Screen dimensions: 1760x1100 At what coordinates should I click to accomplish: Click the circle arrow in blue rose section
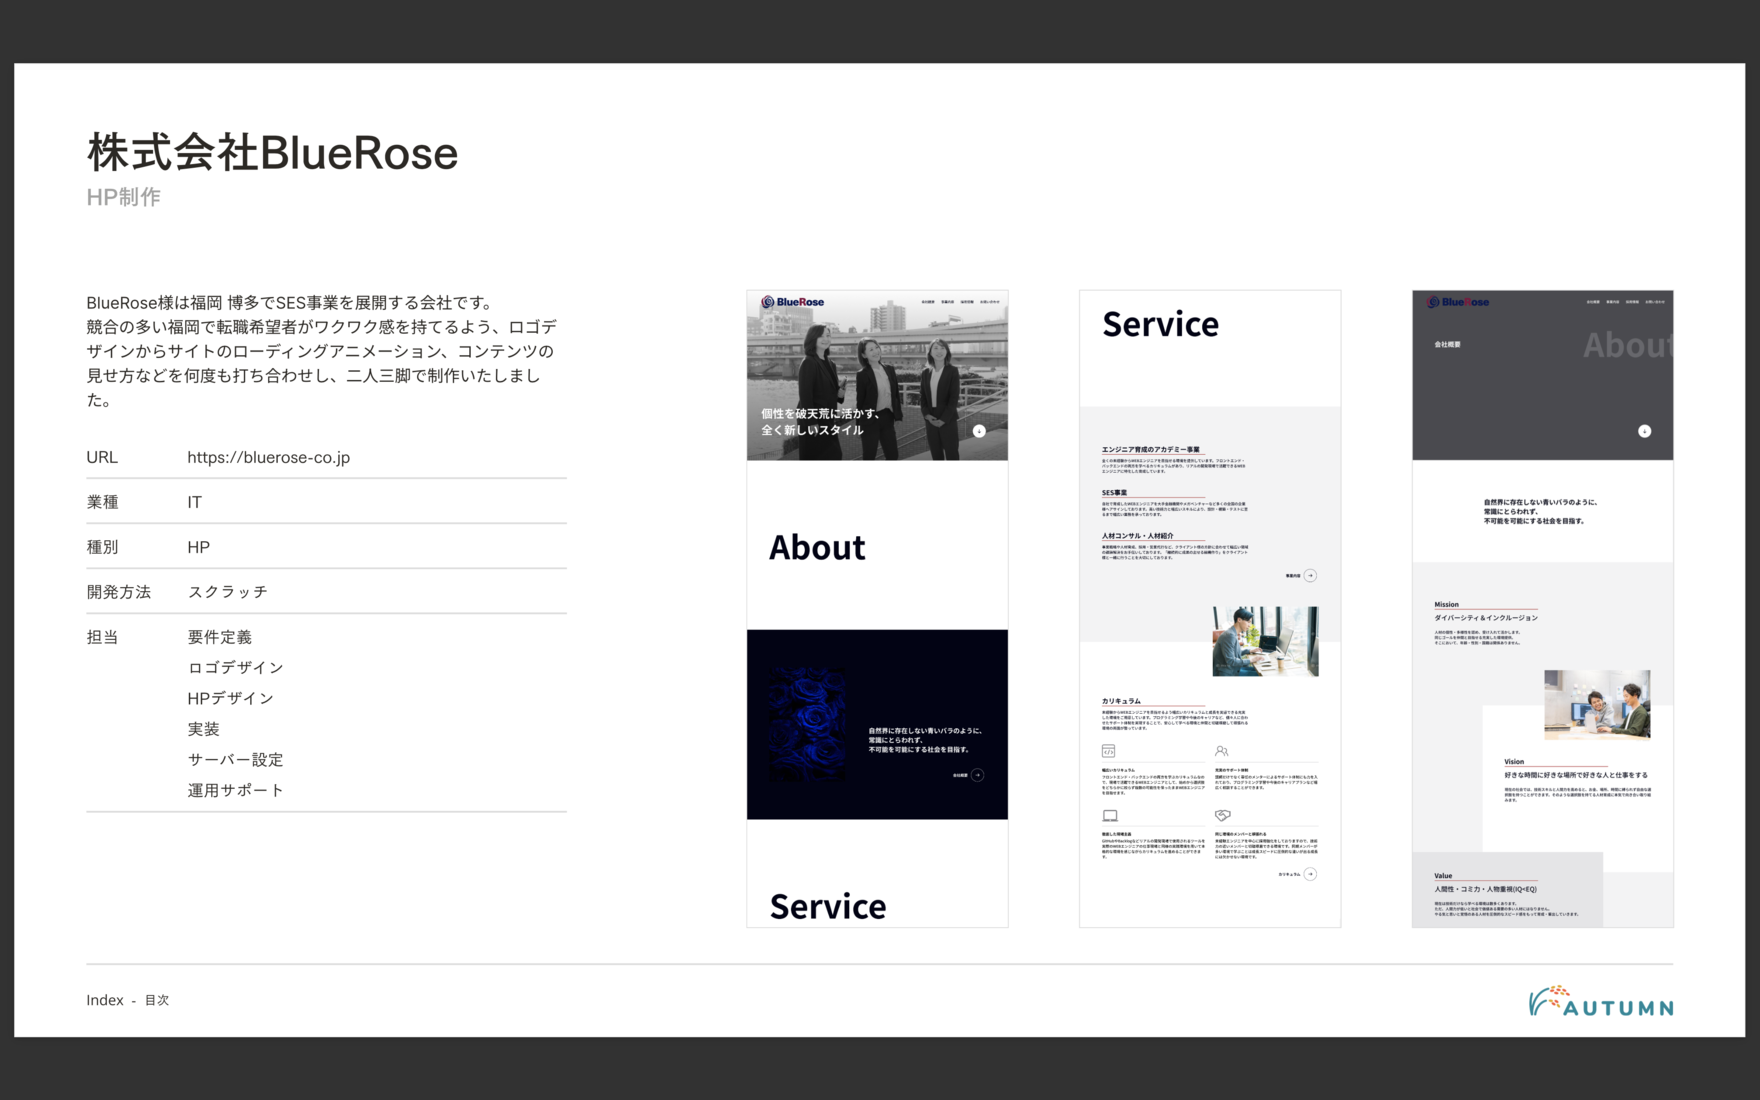tap(978, 775)
